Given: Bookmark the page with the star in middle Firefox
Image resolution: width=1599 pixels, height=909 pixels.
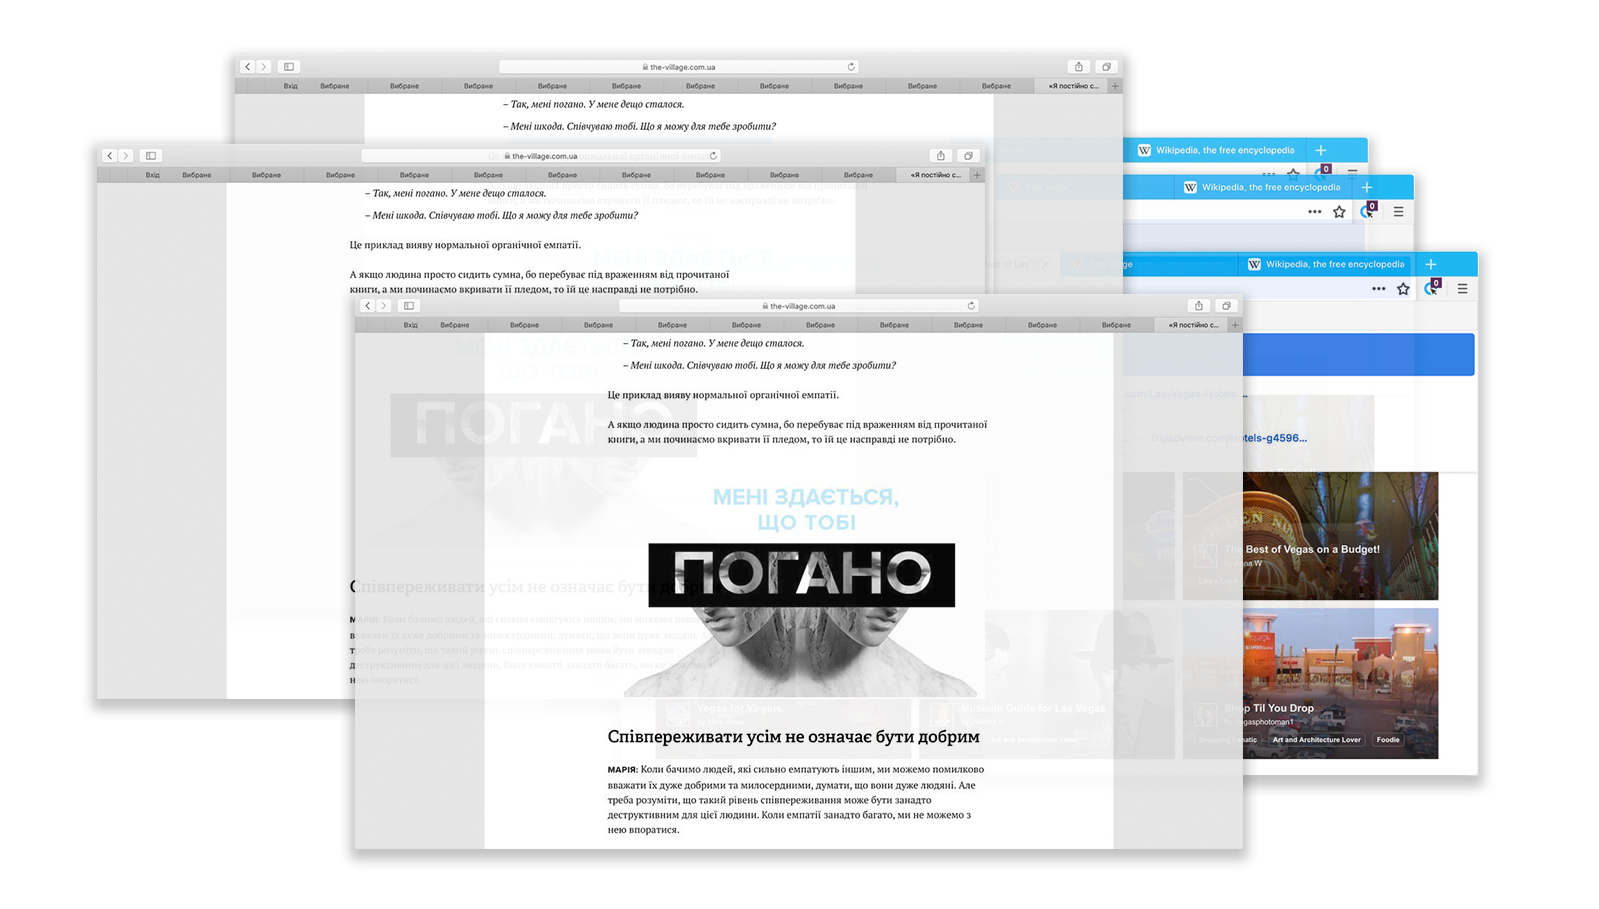Looking at the screenshot, I should (x=1340, y=212).
